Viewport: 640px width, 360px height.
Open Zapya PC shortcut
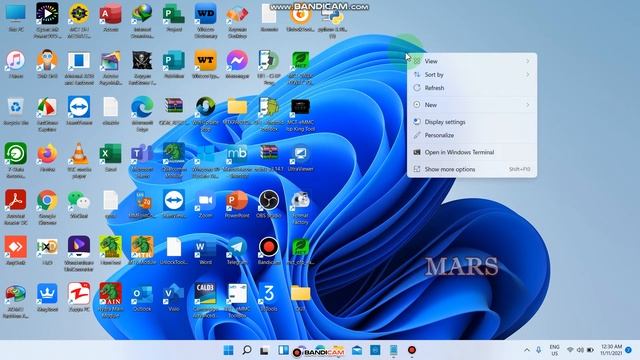click(79, 297)
